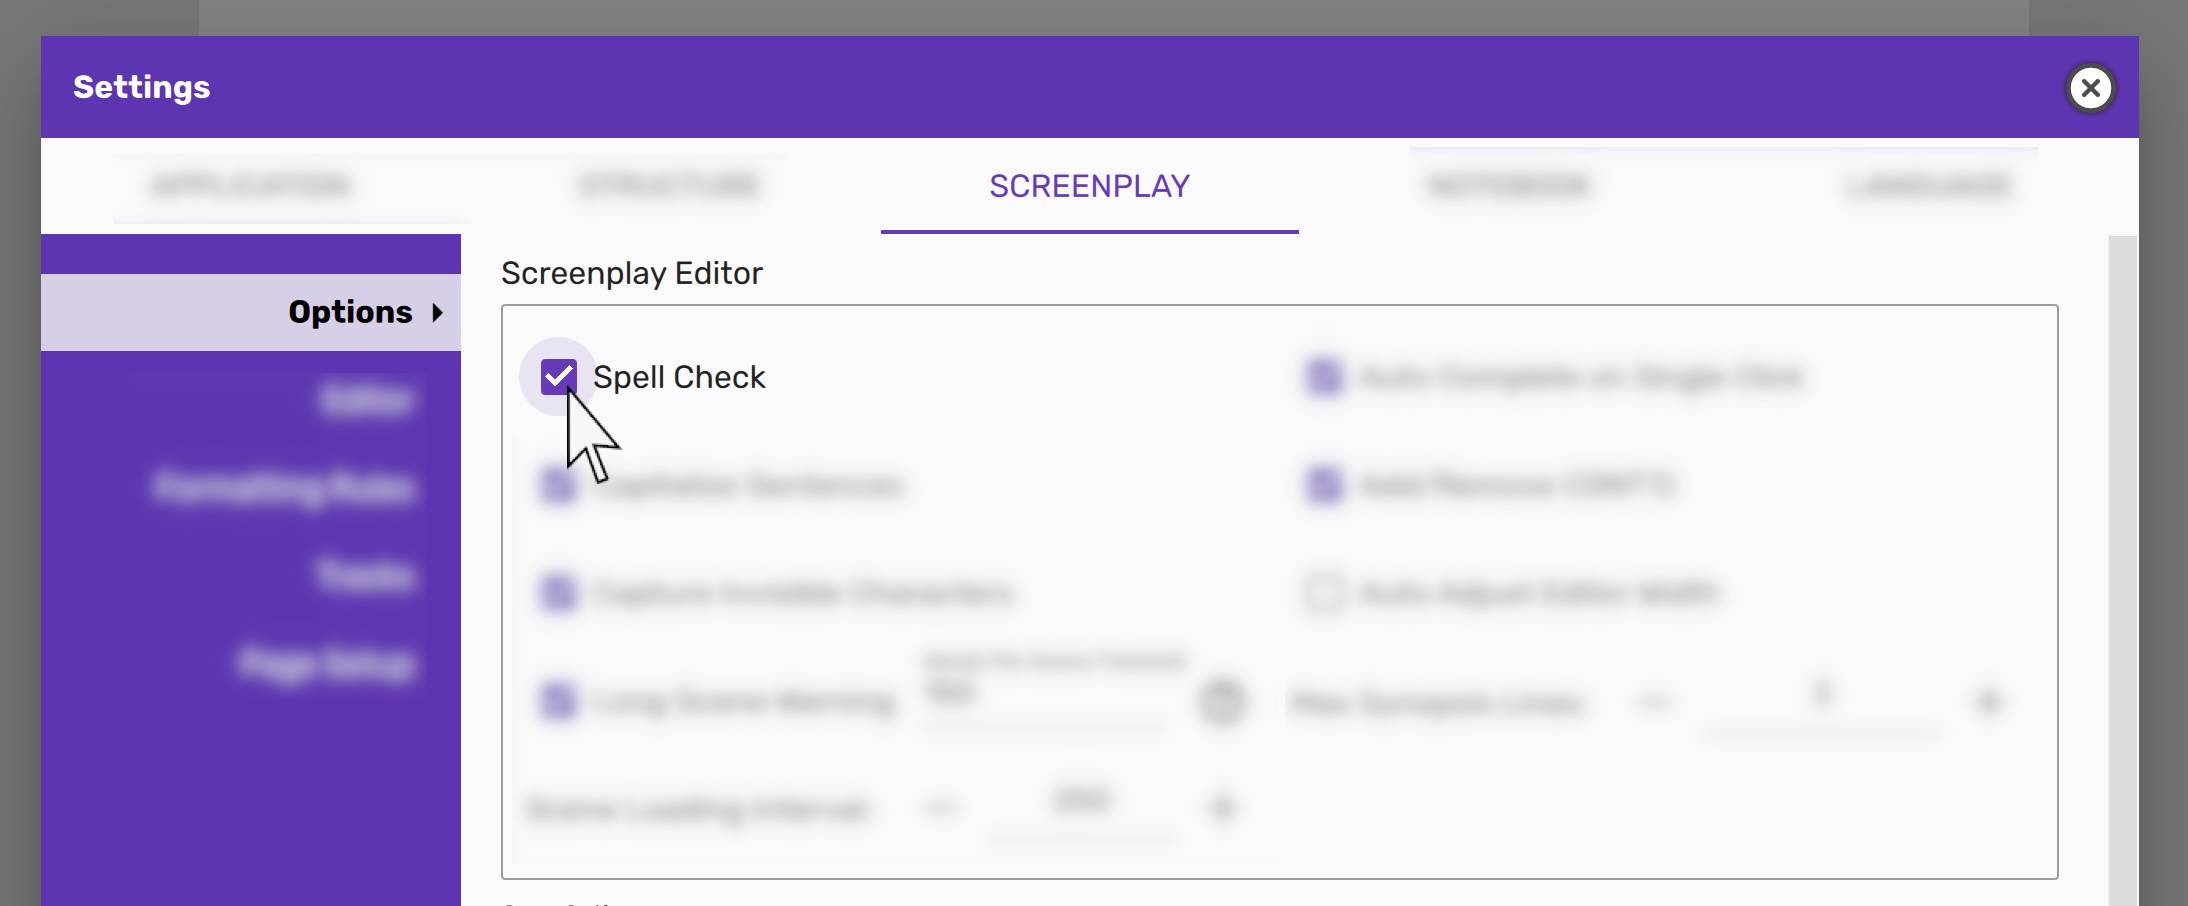This screenshot has height=906, width=2188.
Task: Click the minus icon for Max Synopsis Lines
Action: pyautogui.click(x=1656, y=702)
